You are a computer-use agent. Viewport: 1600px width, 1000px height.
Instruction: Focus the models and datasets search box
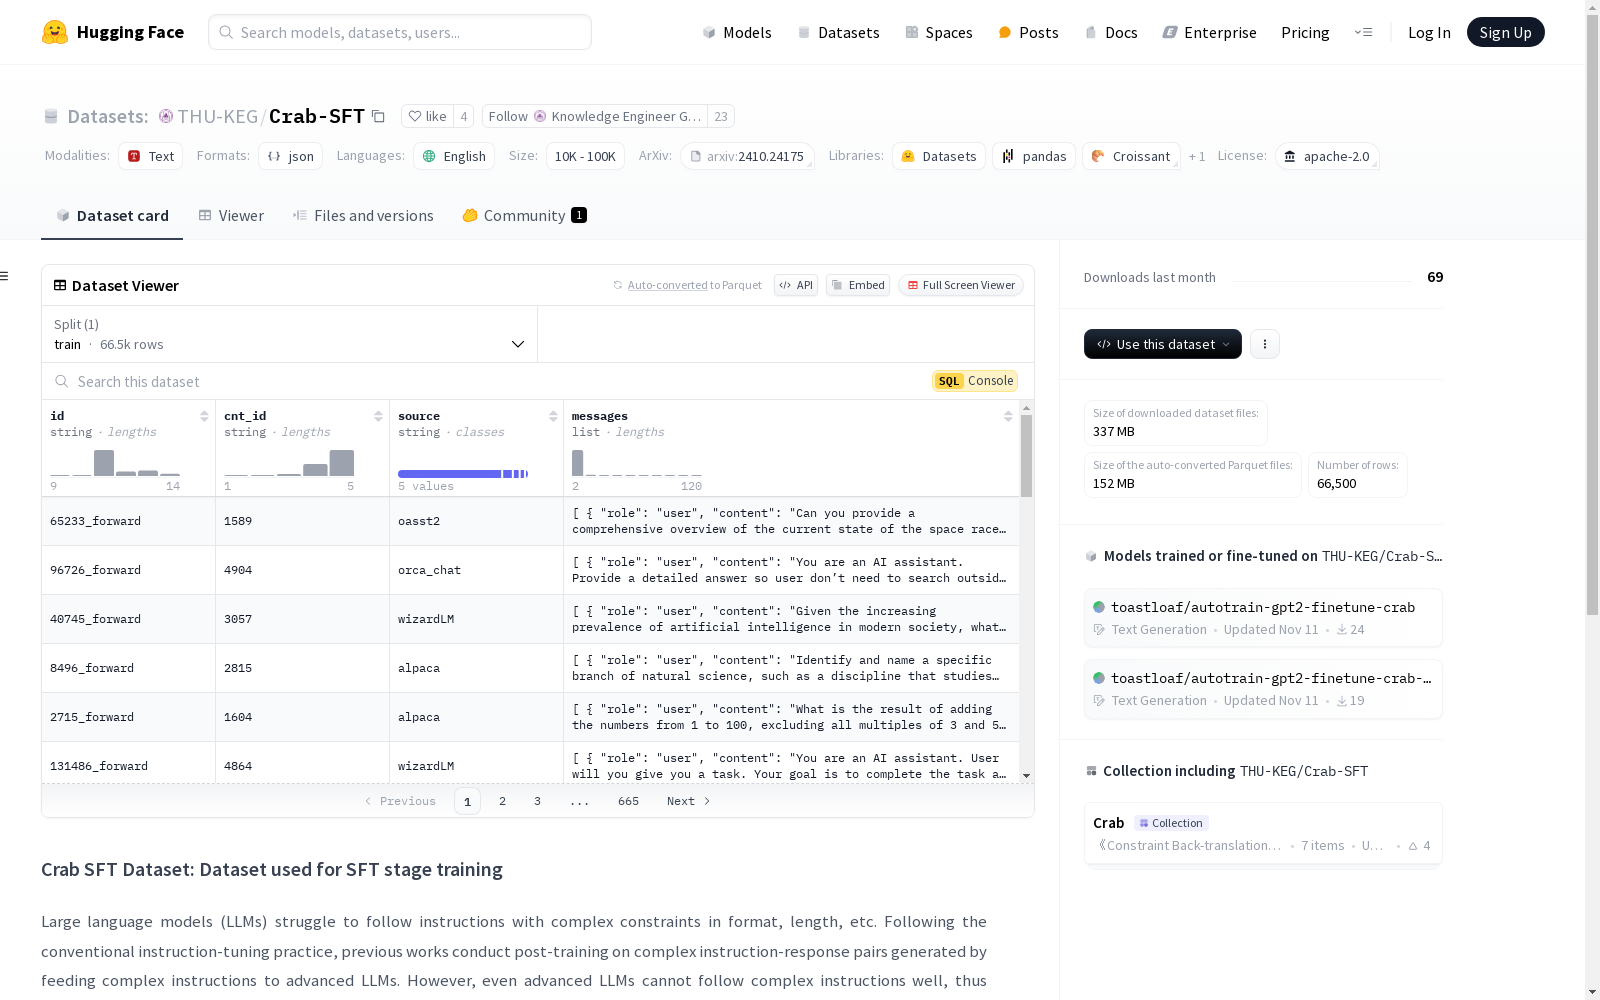pyautogui.click(x=400, y=32)
